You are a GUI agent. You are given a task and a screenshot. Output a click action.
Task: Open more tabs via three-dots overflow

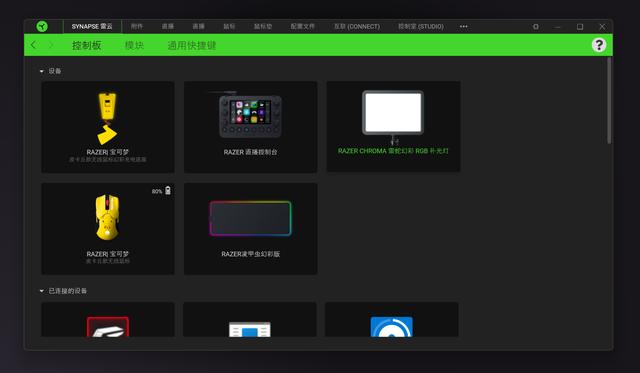click(464, 27)
